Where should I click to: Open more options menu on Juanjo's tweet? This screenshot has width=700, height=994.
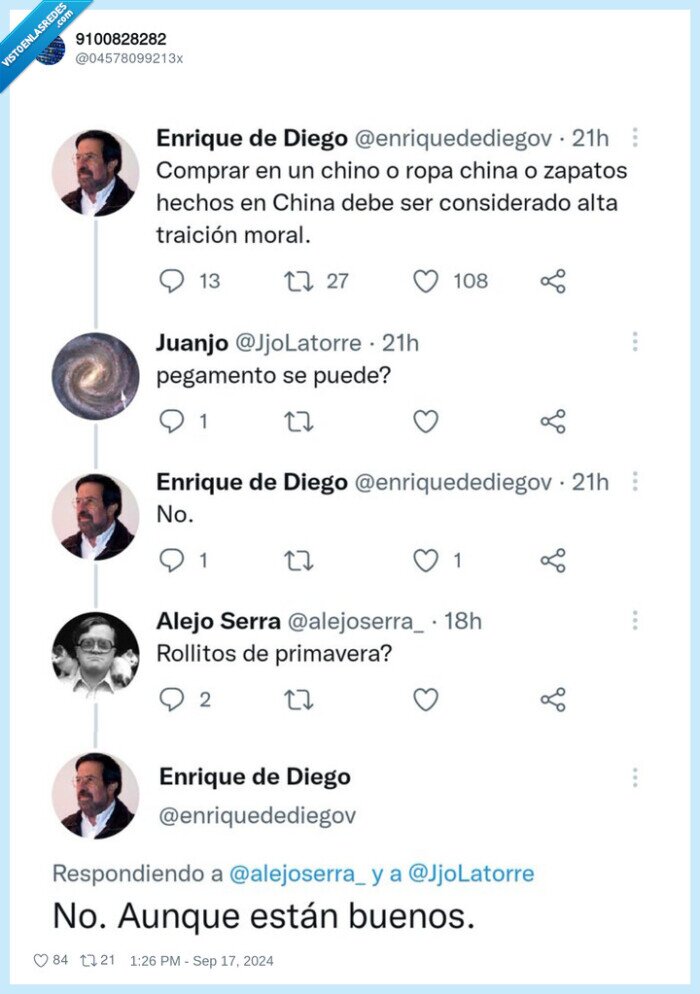point(635,342)
